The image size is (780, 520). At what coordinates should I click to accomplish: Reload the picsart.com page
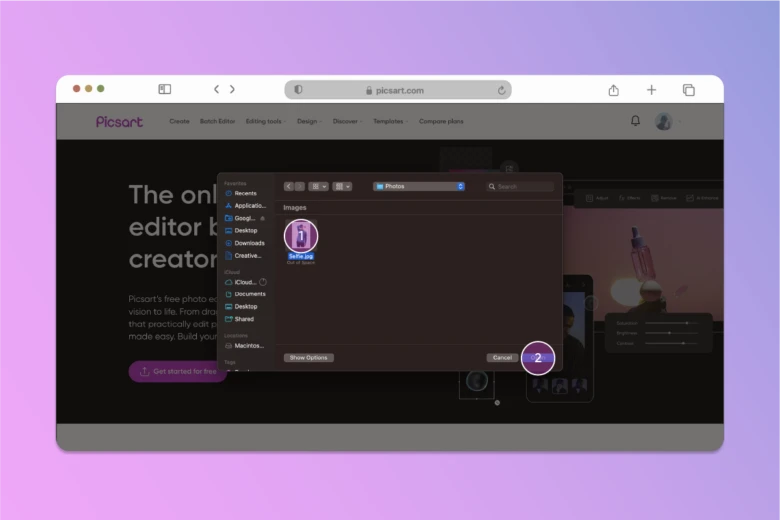tap(501, 90)
